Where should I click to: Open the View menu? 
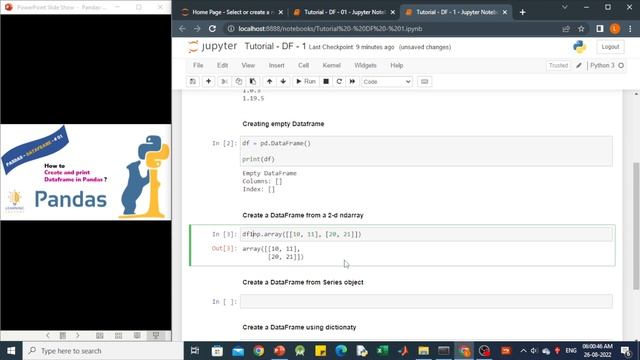click(248, 65)
